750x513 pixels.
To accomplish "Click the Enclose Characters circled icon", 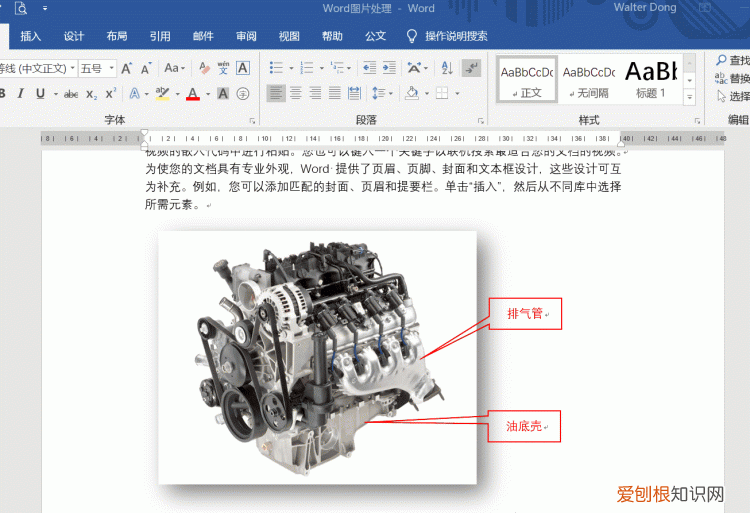I will pos(243,94).
